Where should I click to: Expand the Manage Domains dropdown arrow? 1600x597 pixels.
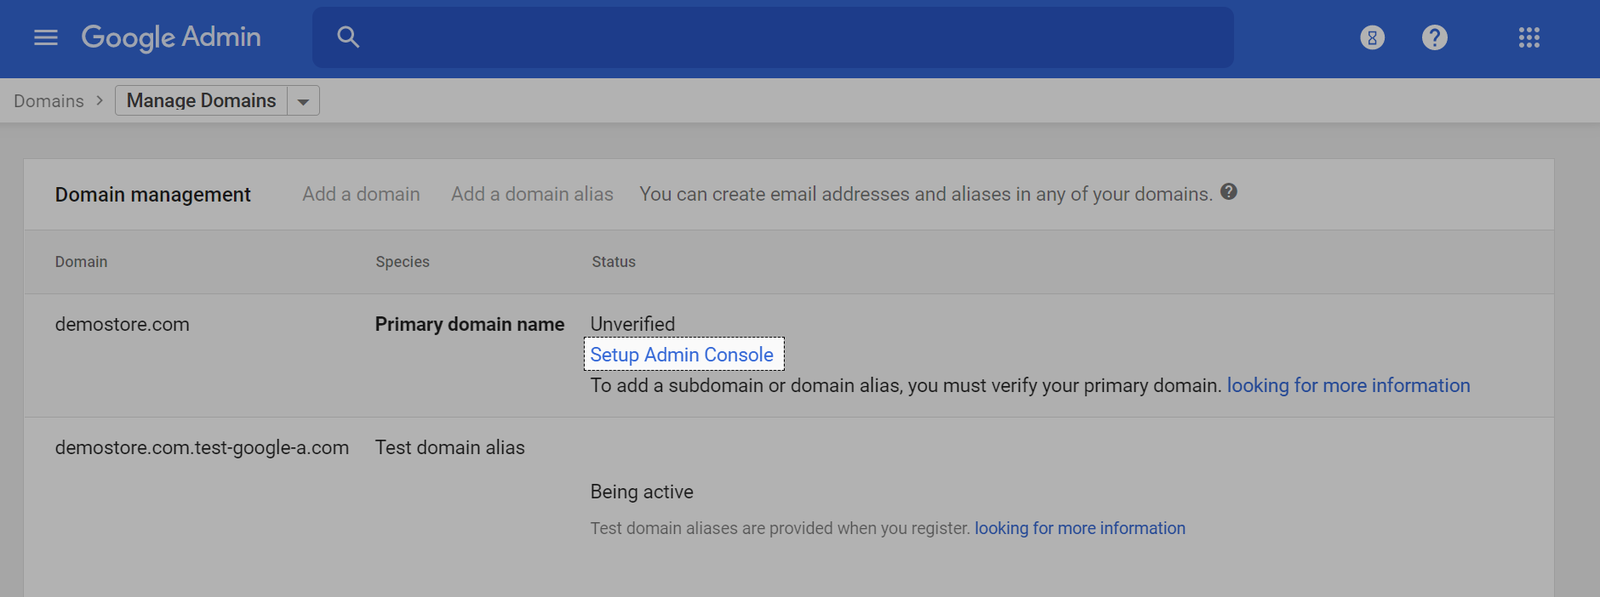pos(303,101)
